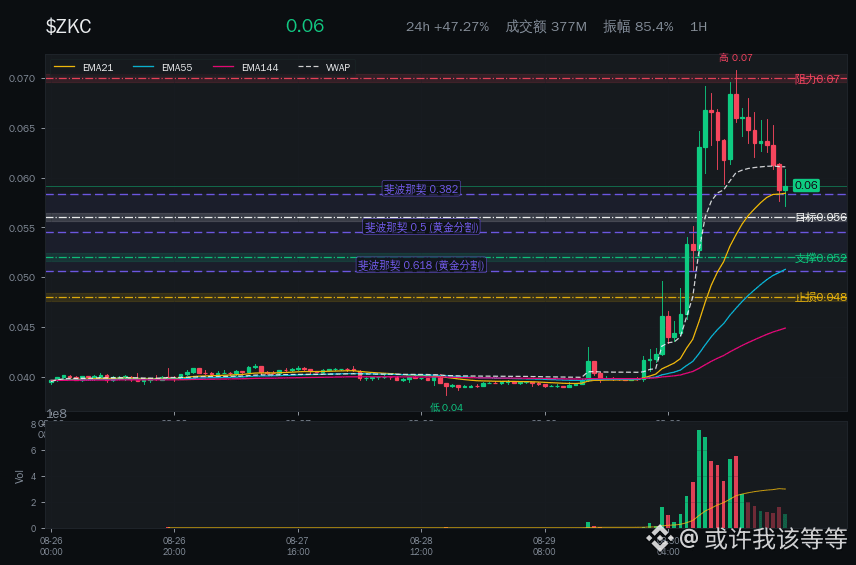Image resolution: width=856 pixels, height=565 pixels.
Task: Toggle the VWAP legend entry
Action: 324,68
